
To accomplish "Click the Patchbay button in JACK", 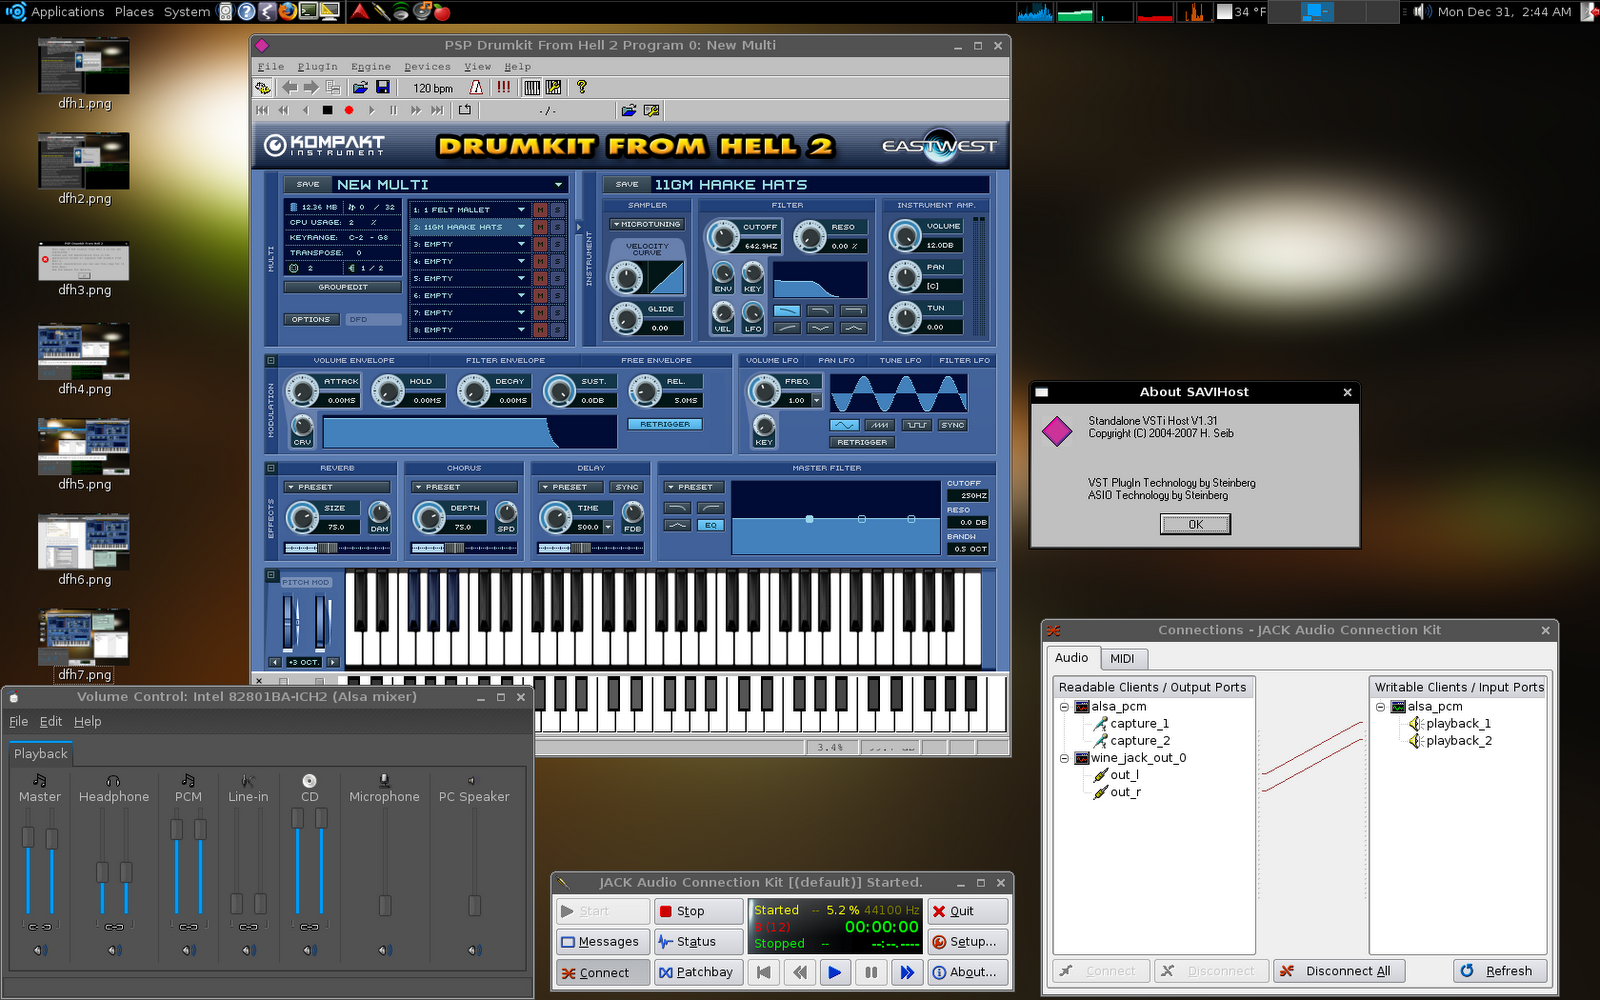I will (x=697, y=972).
